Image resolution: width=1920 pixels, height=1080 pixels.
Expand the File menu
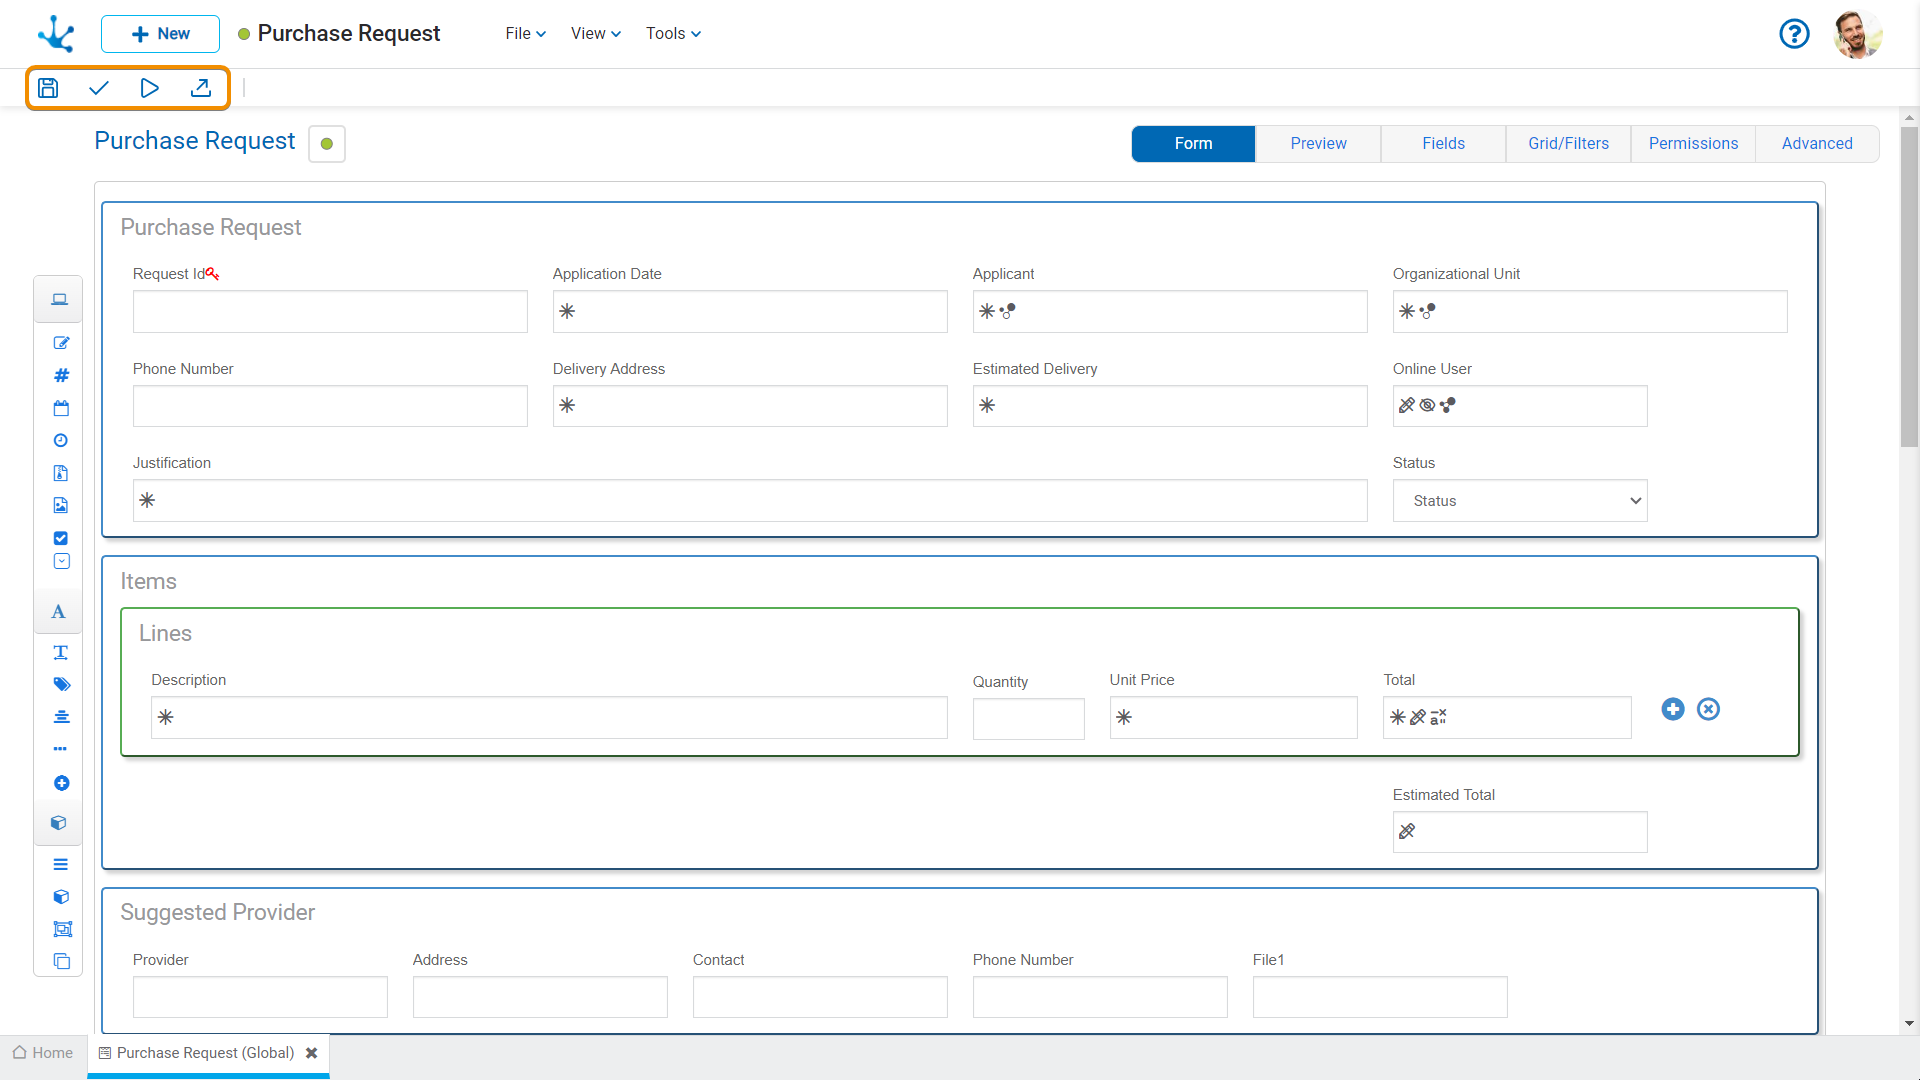click(x=524, y=33)
